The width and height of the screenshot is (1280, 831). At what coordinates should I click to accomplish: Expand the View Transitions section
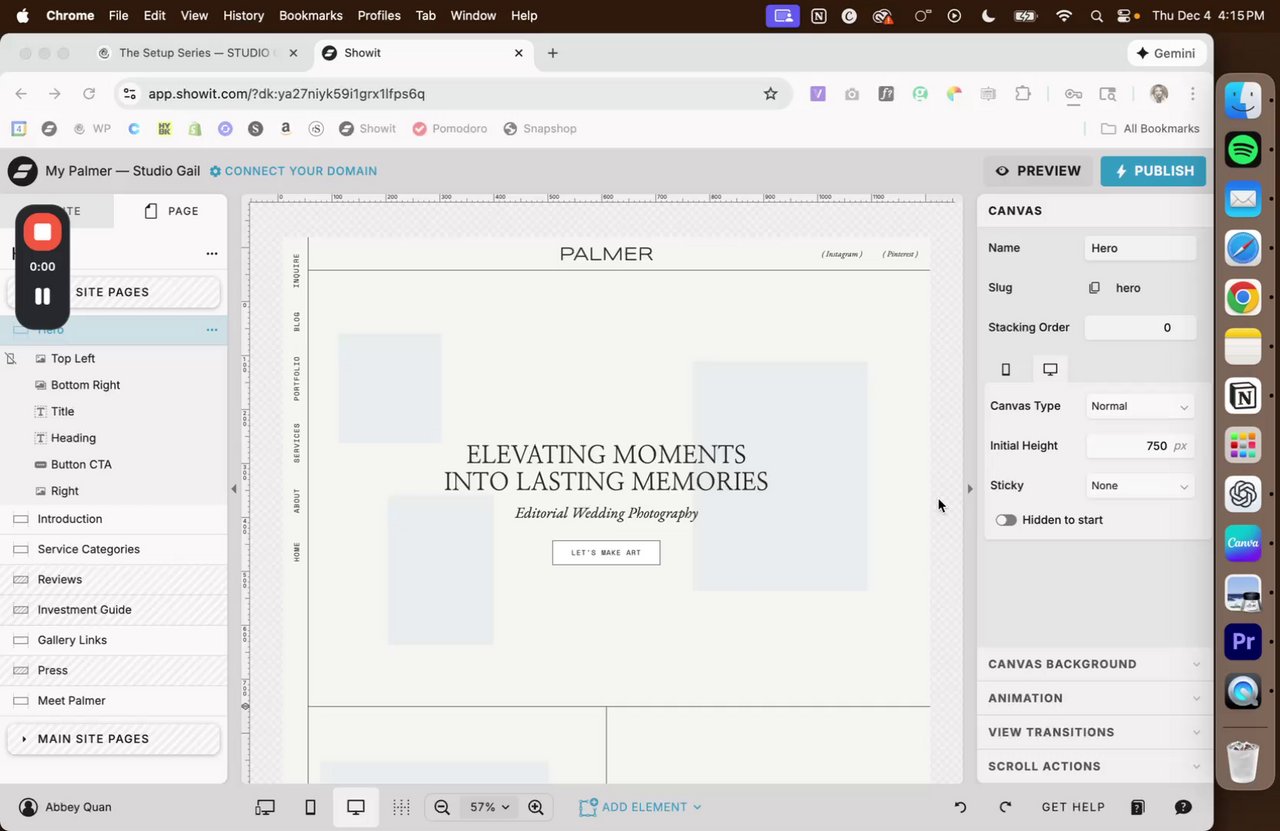(1094, 732)
